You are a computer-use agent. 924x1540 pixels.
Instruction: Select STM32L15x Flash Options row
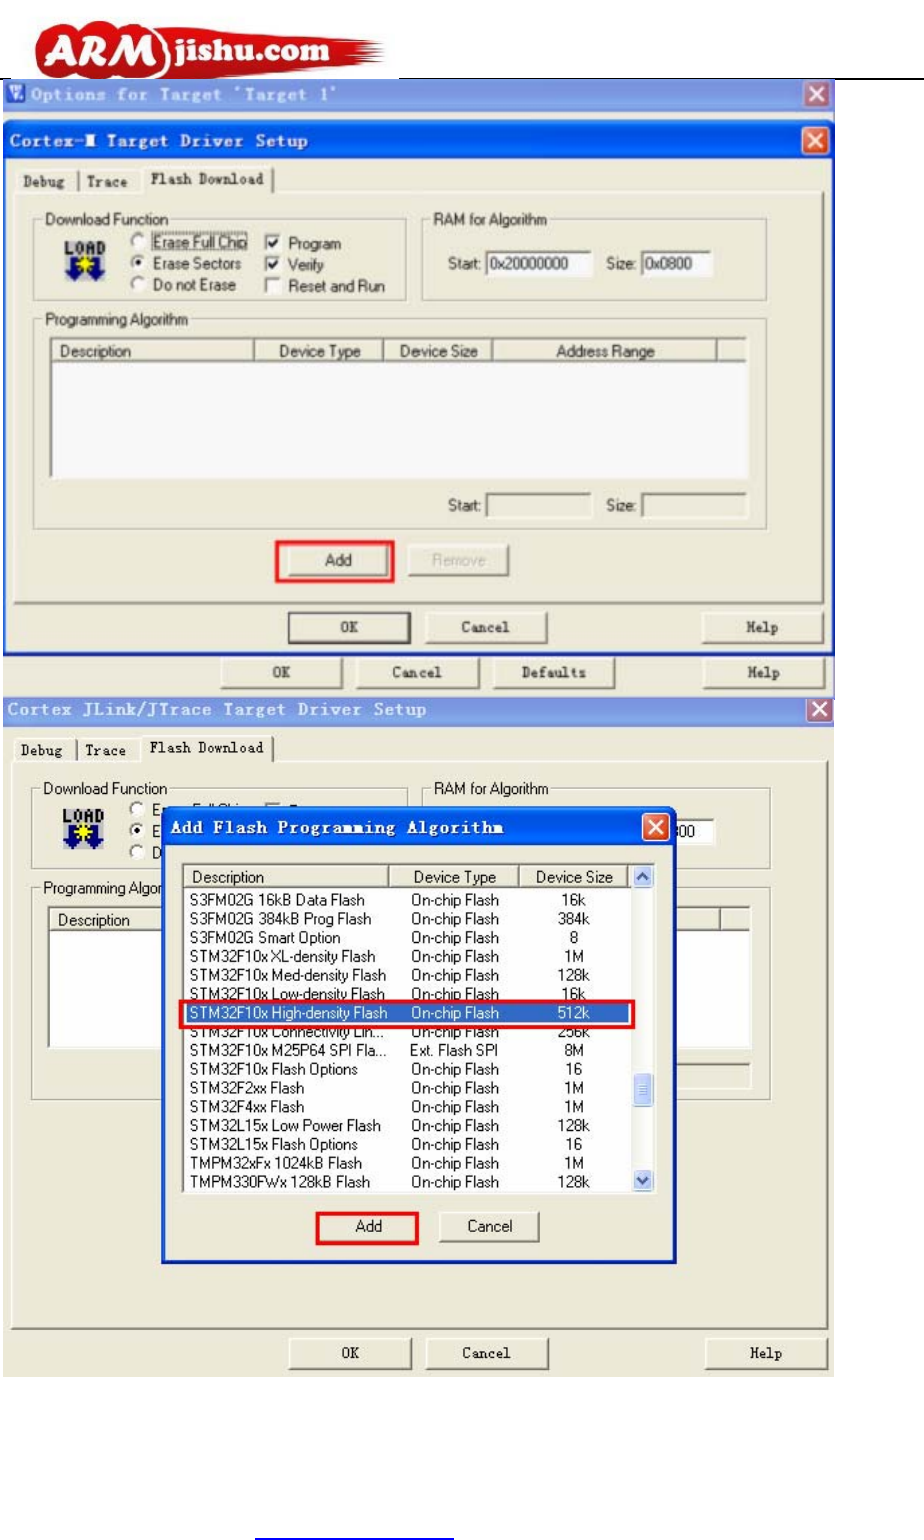click(x=408, y=1144)
